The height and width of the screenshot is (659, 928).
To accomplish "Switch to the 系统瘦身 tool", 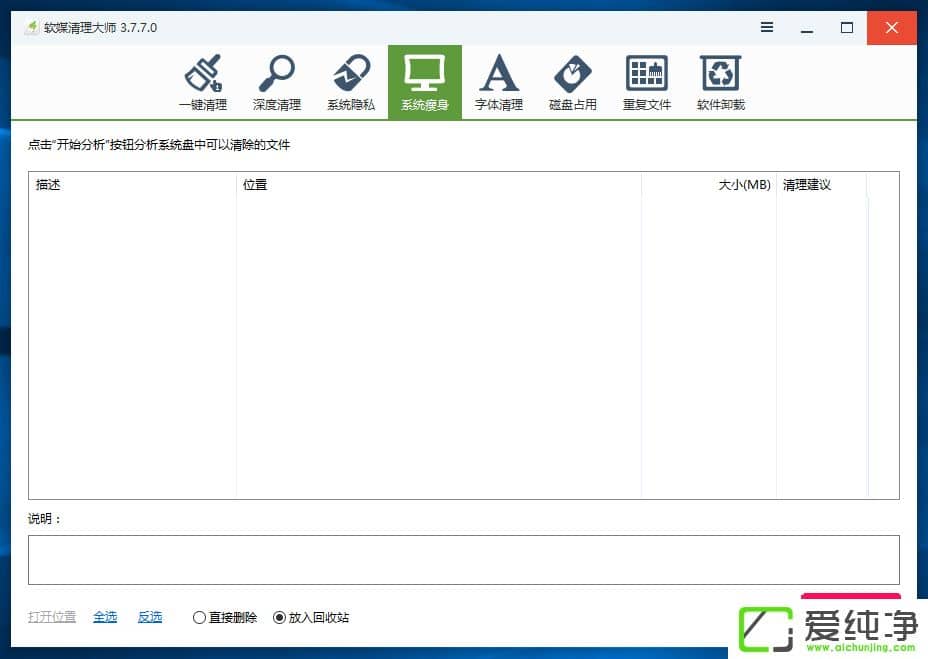I will pyautogui.click(x=424, y=82).
